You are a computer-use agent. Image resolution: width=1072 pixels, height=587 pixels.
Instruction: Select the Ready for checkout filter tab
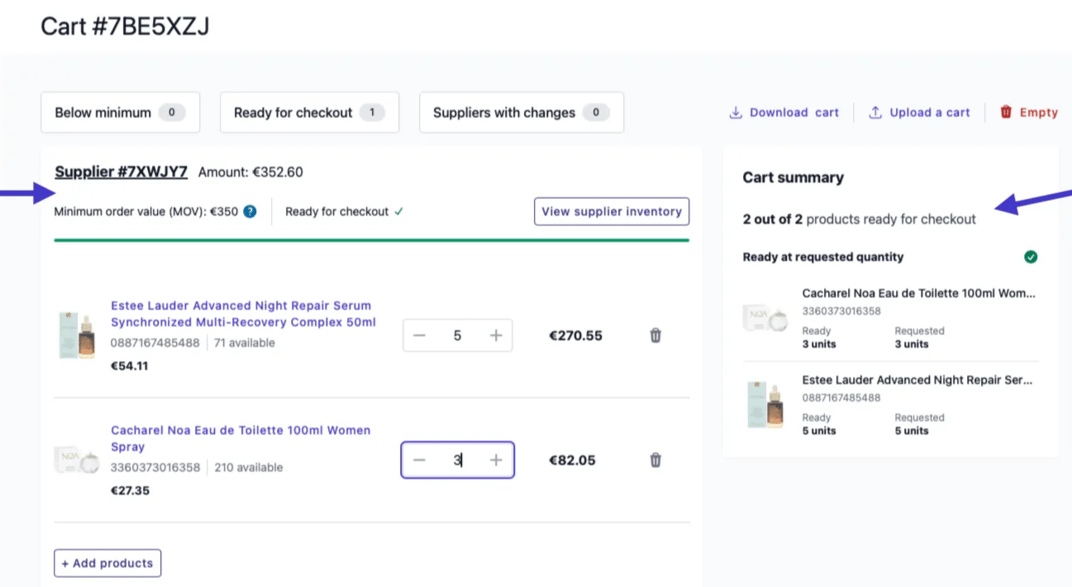[309, 112]
